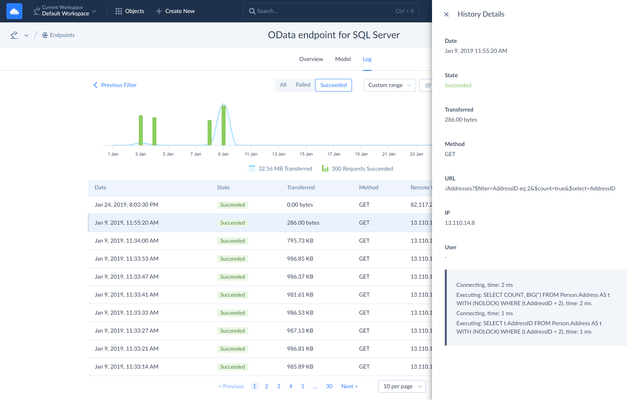Close the History Details panel
The height and width of the screenshot is (400, 640).
tap(446, 15)
